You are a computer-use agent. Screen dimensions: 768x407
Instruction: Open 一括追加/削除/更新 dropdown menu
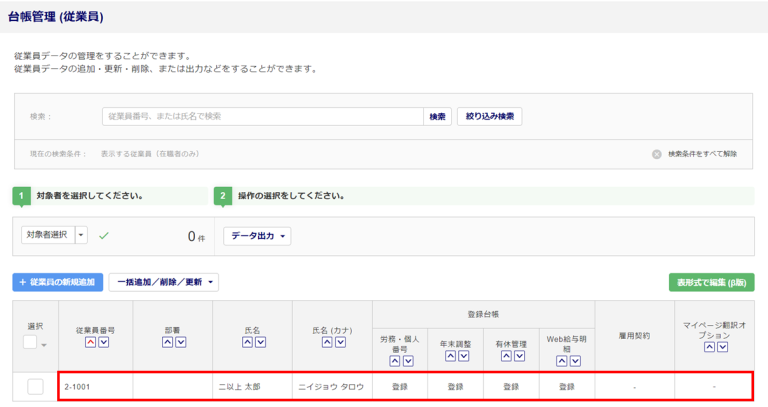coord(163,282)
